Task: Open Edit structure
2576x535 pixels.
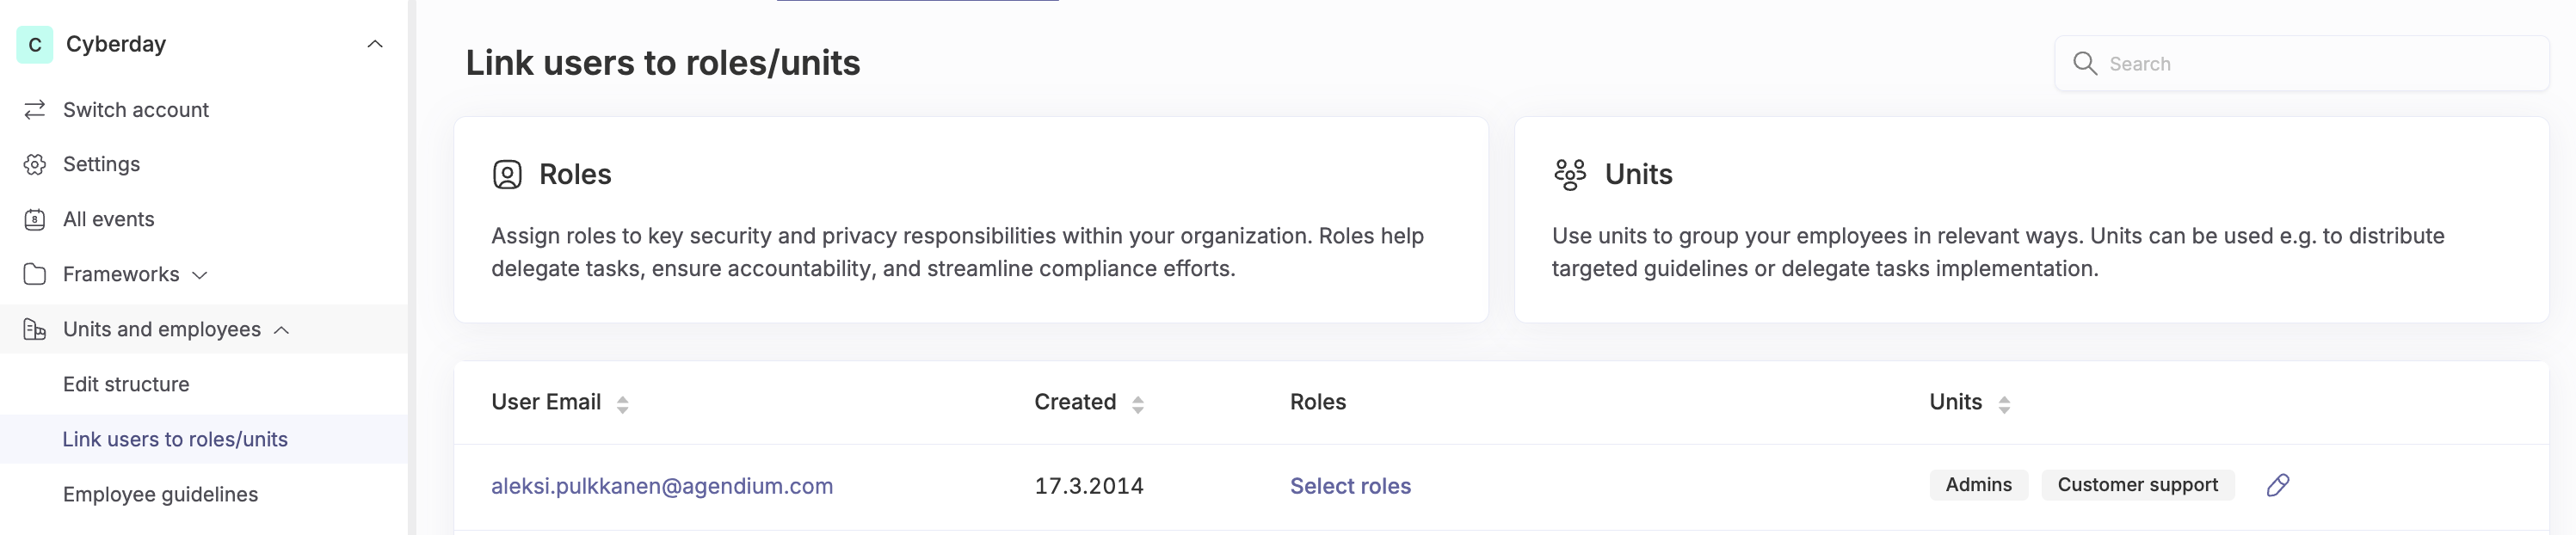Action: coord(126,384)
